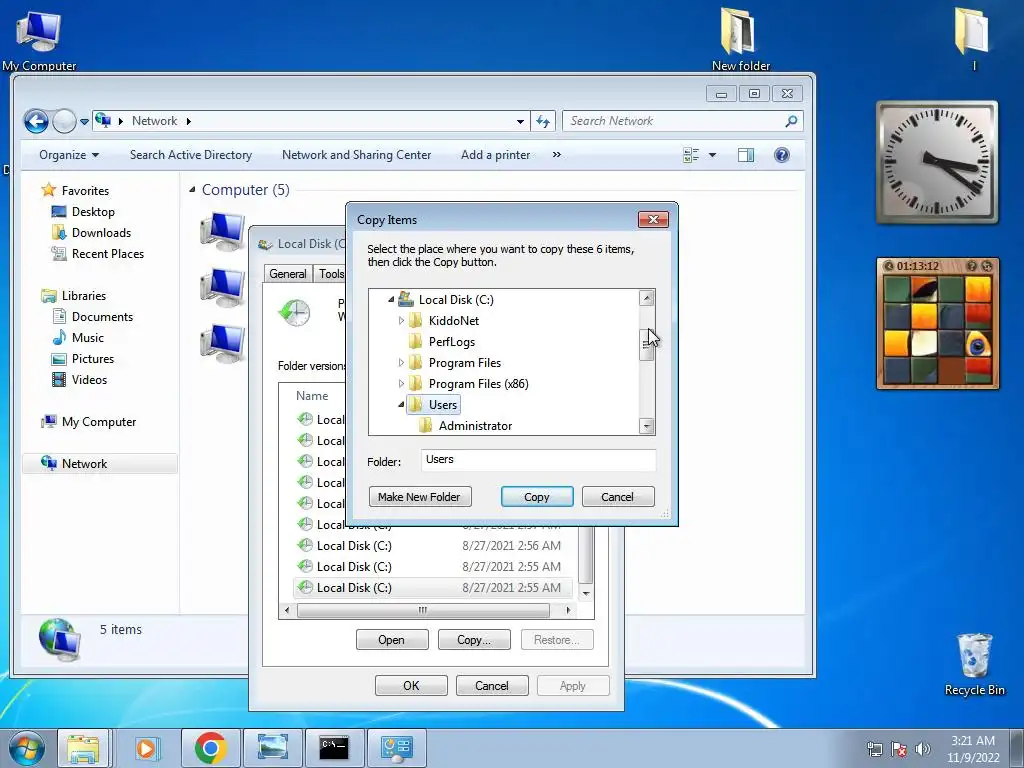
Task: Click the network tray icon
Action: click(x=874, y=749)
